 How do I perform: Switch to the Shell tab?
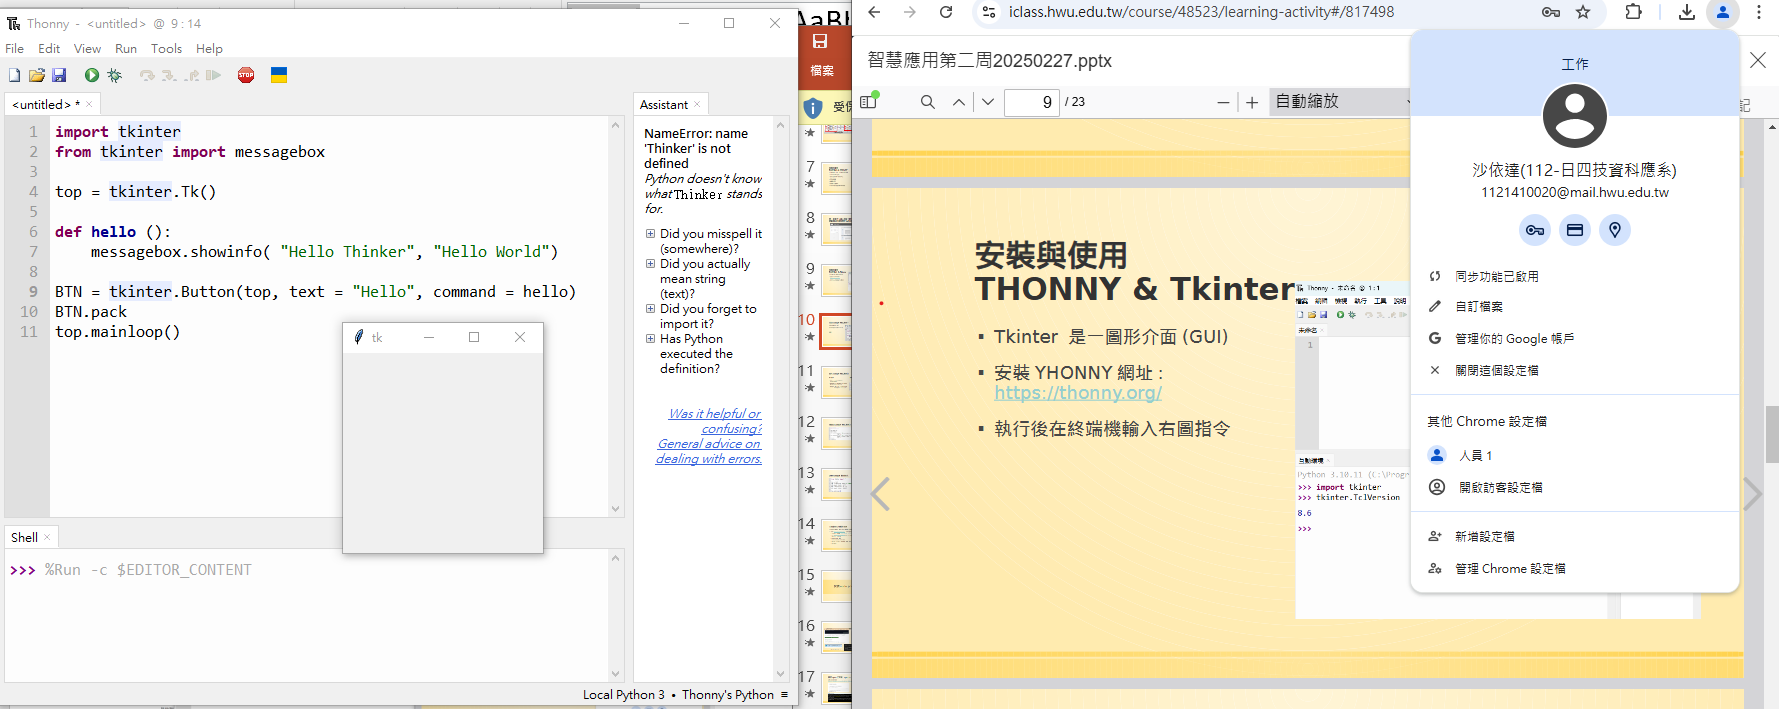pyautogui.click(x=25, y=537)
